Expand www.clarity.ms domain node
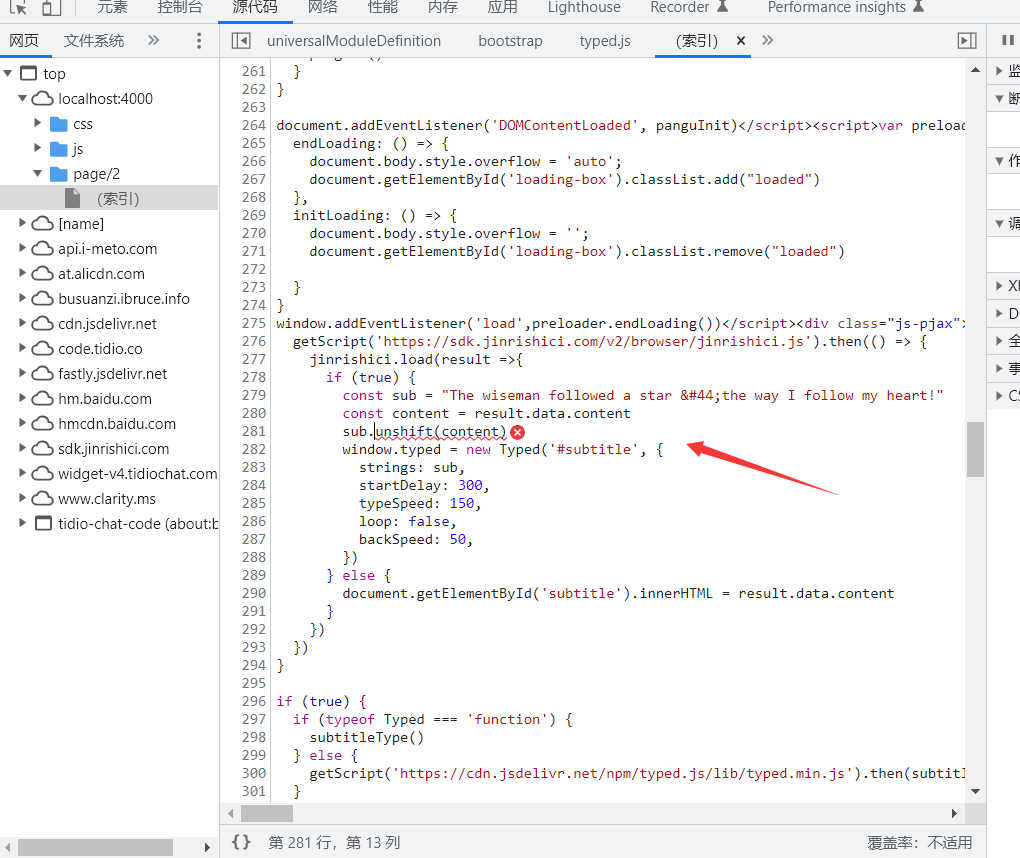The image size is (1020, 858). 23,498
